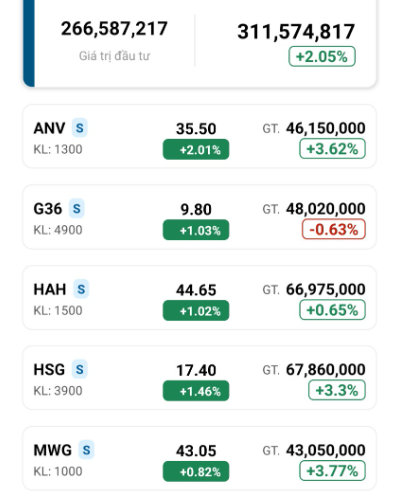Click the ANV +3.62% profit badge
This screenshot has height=494, width=399.
(332, 149)
